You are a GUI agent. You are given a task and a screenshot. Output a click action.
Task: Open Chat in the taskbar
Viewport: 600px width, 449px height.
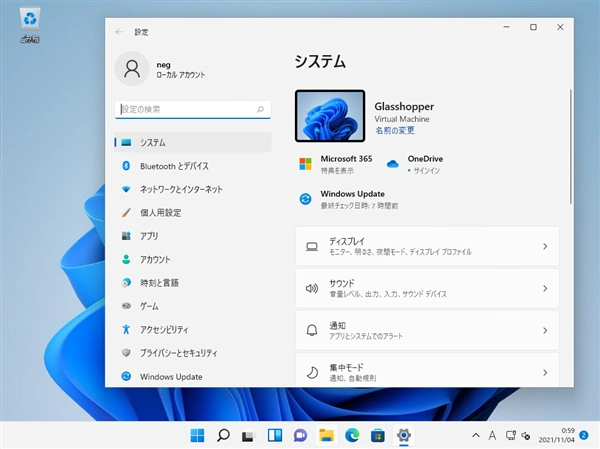(x=300, y=436)
